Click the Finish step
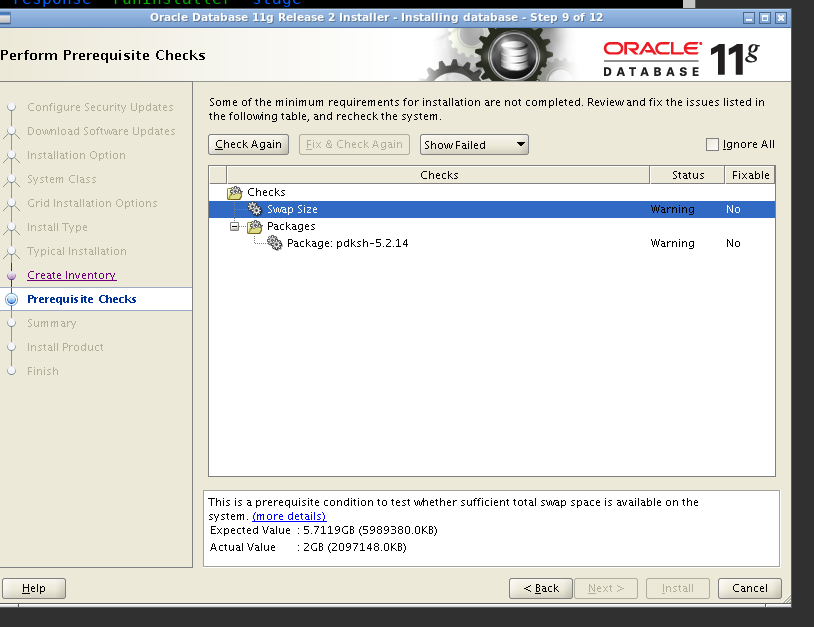This screenshot has height=627, width=814. click(43, 371)
